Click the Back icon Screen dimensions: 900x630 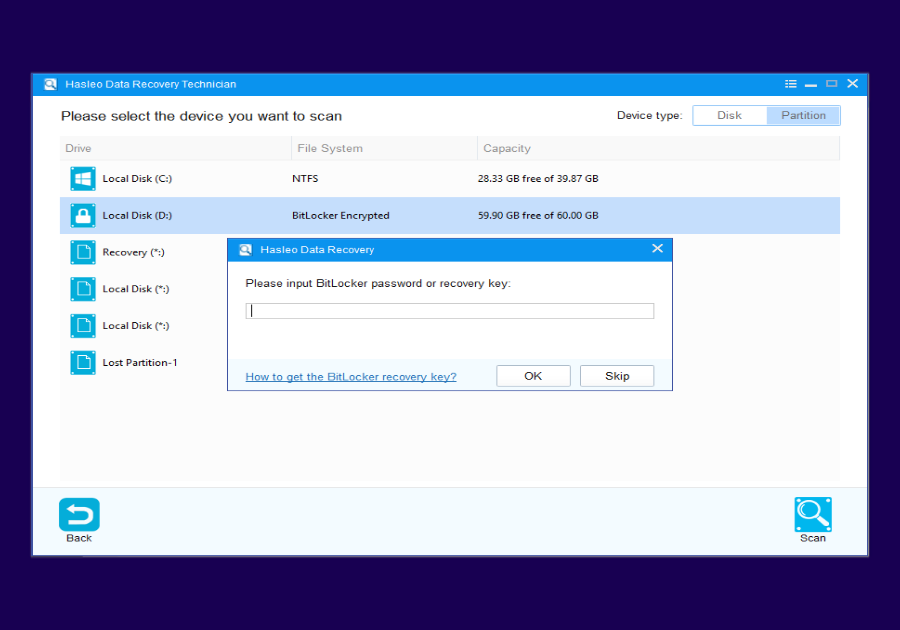point(79,513)
